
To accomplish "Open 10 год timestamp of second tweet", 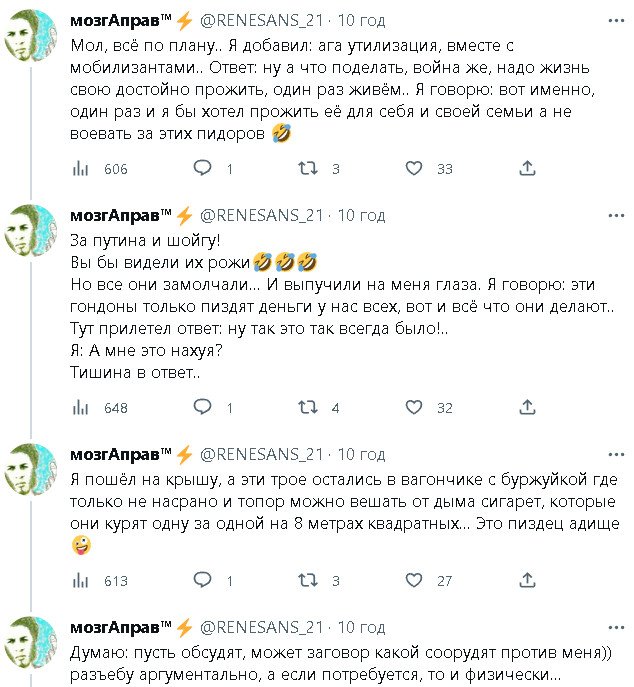I will tap(360, 215).
